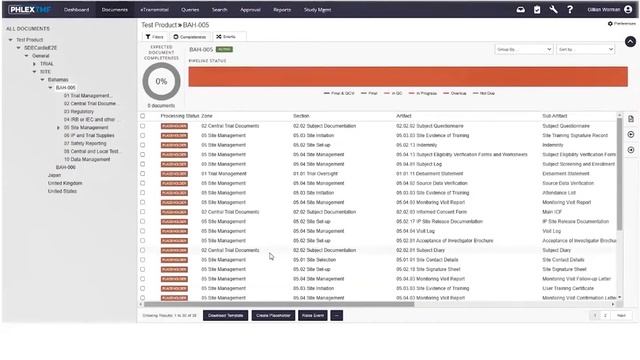The image size is (640, 360).
Task: Click the Test Product breadcrumb link
Action: (159, 25)
